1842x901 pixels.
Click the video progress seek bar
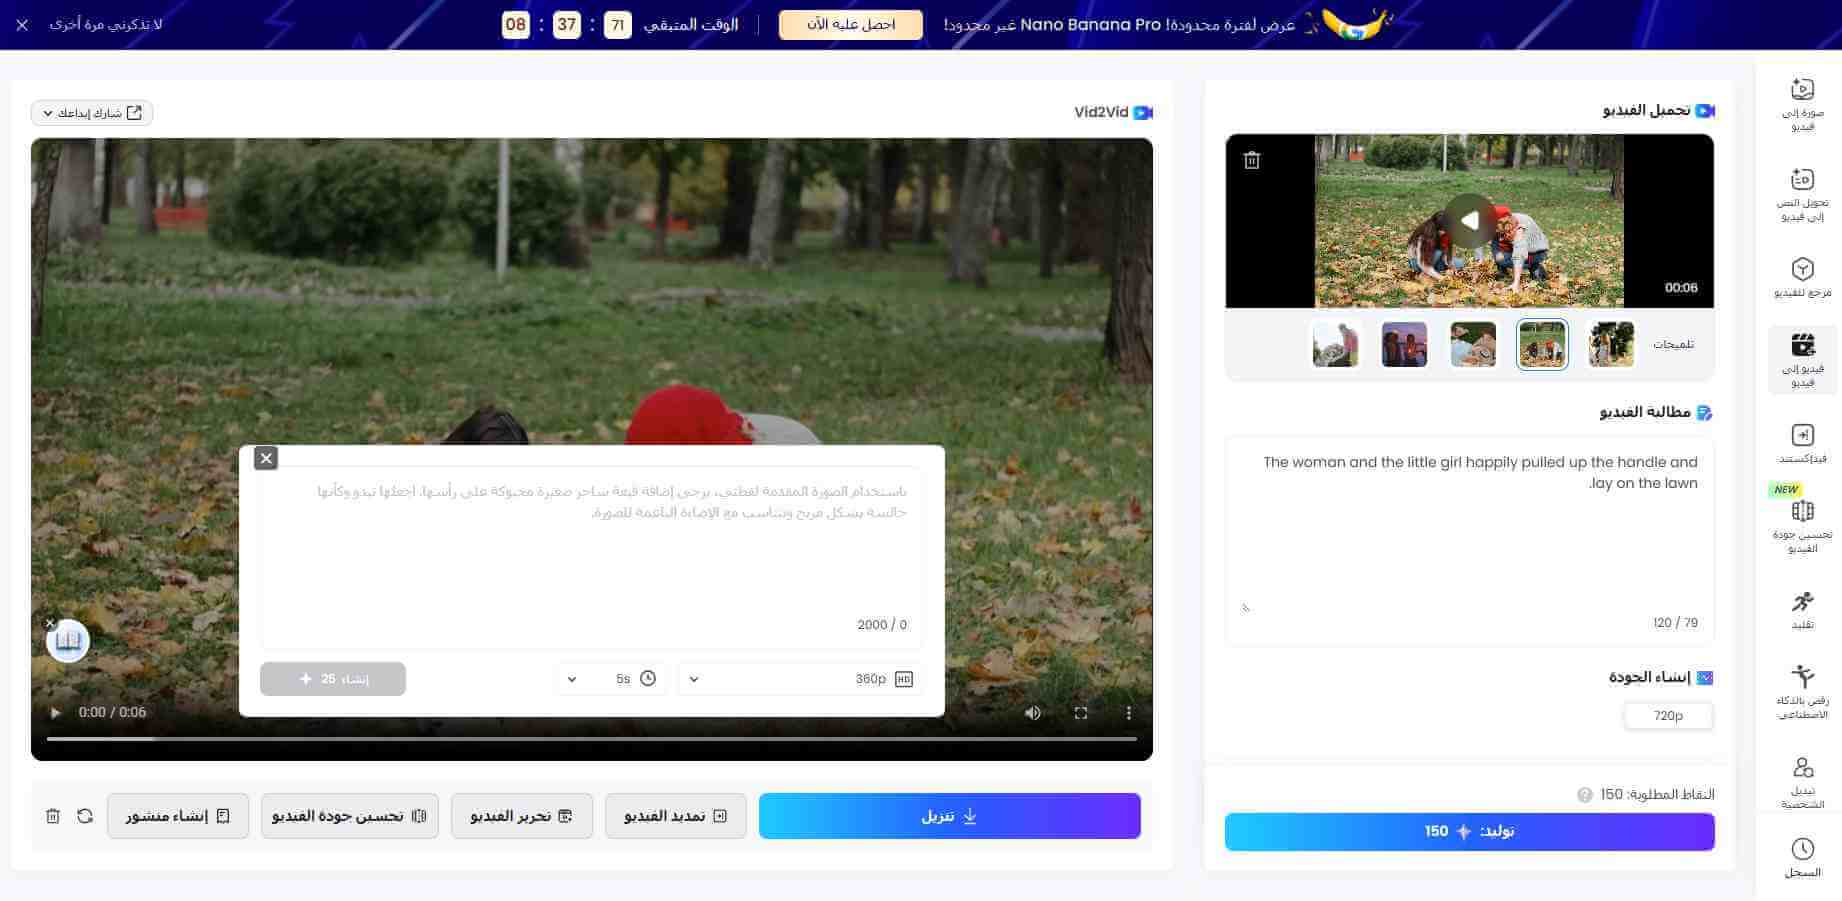pyautogui.click(x=590, y=739)
